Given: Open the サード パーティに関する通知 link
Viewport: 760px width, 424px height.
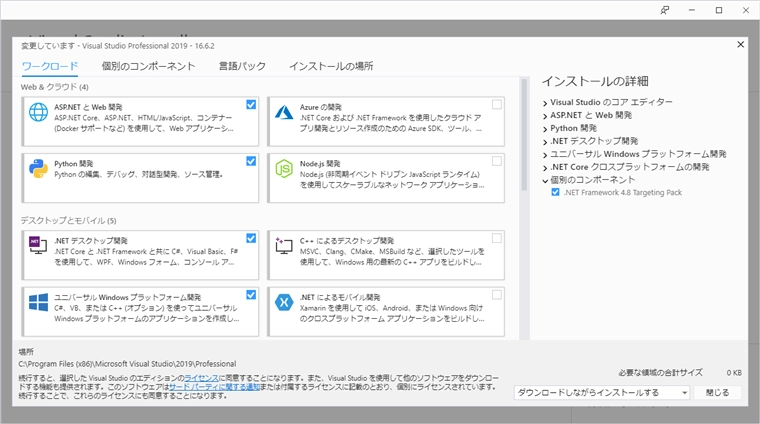Looking at the screenshot, I should [x=214, y=387].
